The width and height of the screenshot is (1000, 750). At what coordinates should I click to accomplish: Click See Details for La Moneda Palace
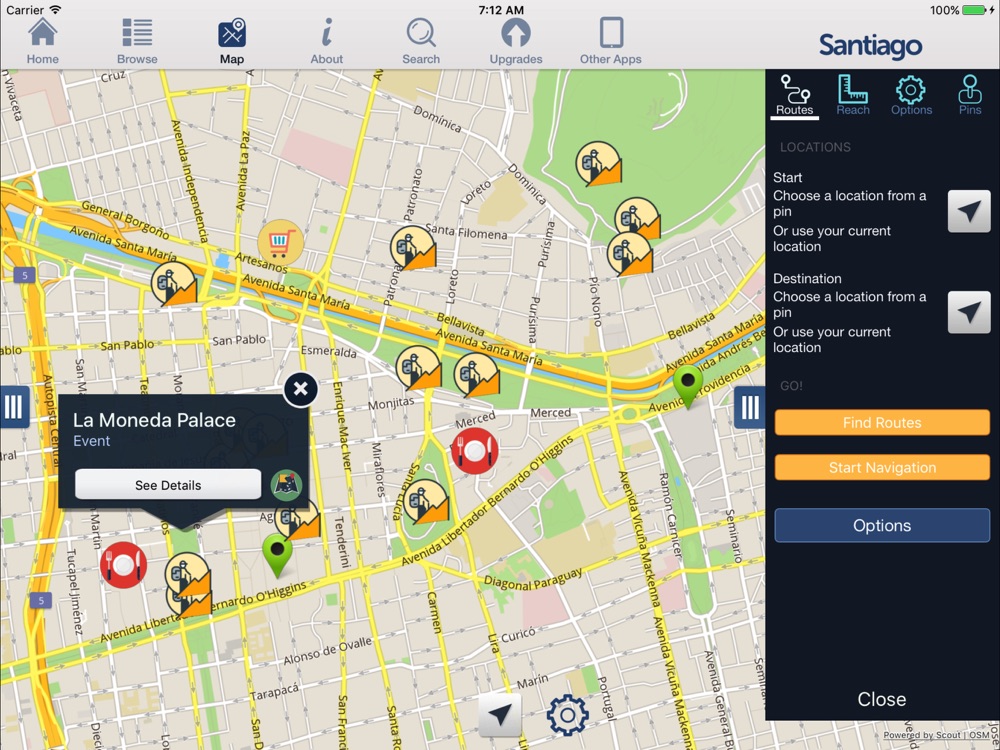tap(168, 485)
